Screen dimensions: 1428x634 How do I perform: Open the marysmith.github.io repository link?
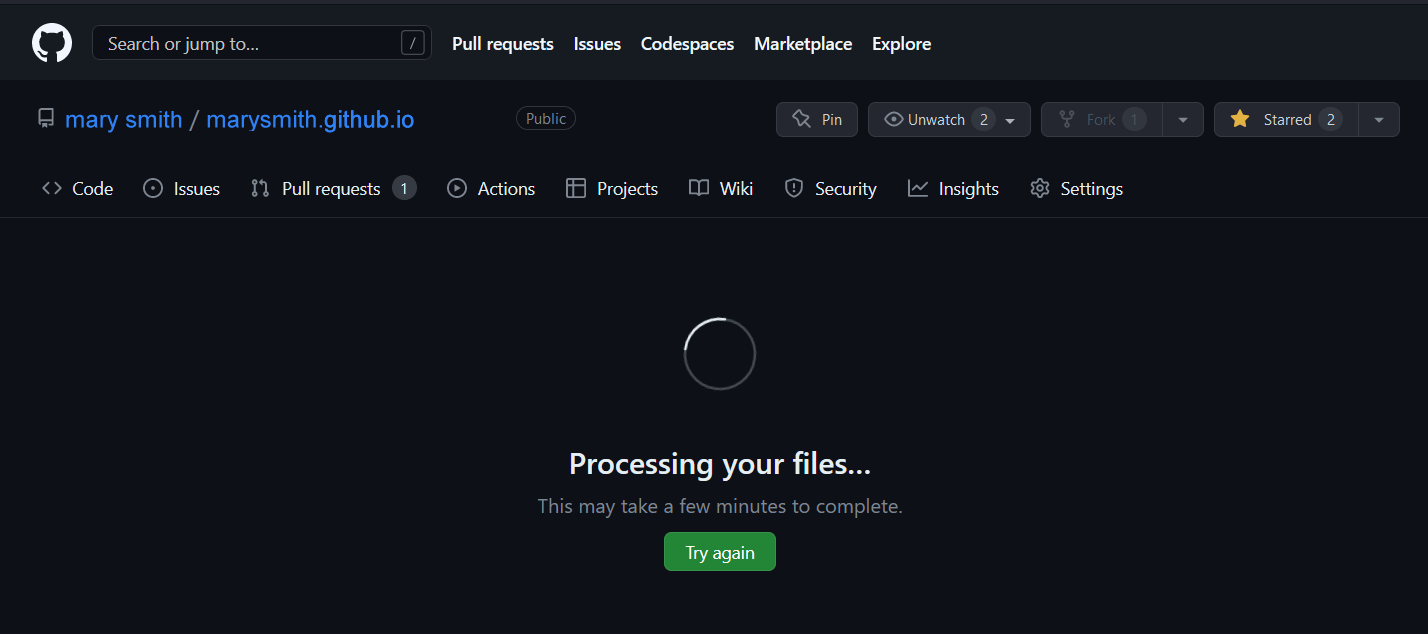point(310,120)
